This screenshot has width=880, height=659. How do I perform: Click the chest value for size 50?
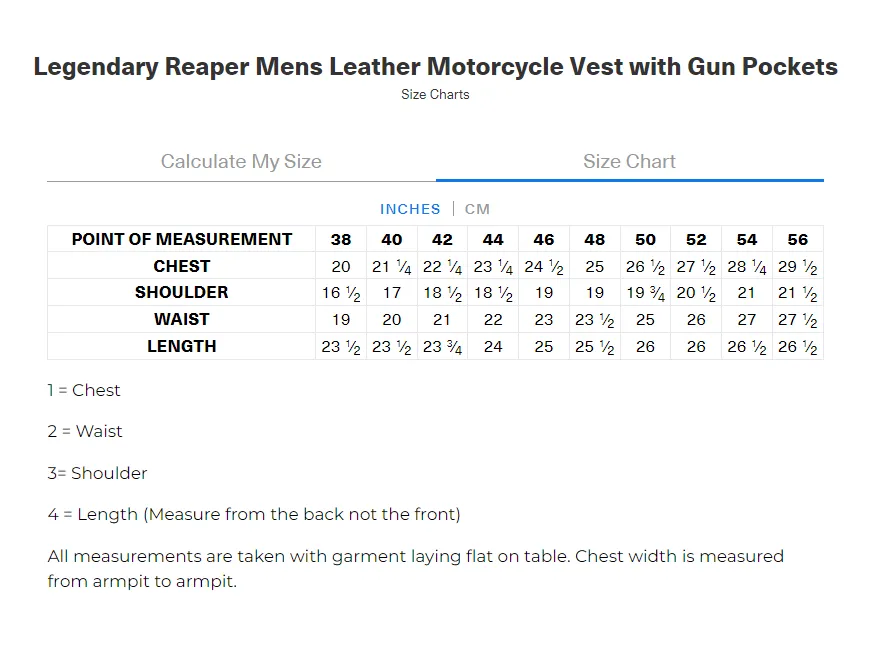[645, 267]
